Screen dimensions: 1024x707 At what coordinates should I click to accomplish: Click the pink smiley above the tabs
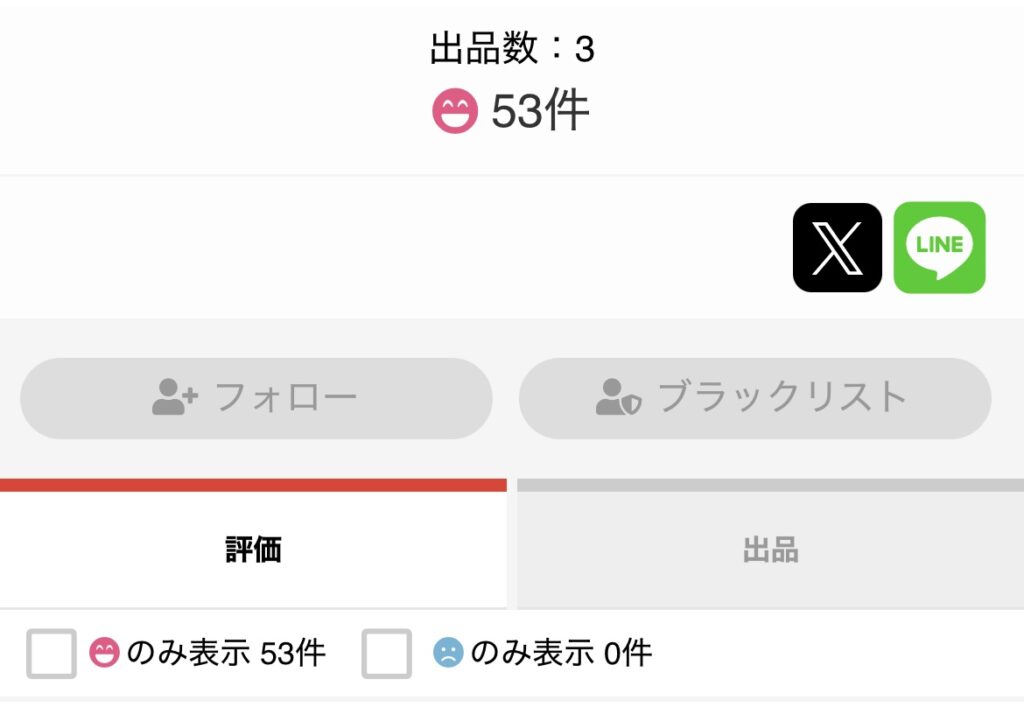point(455,112)
